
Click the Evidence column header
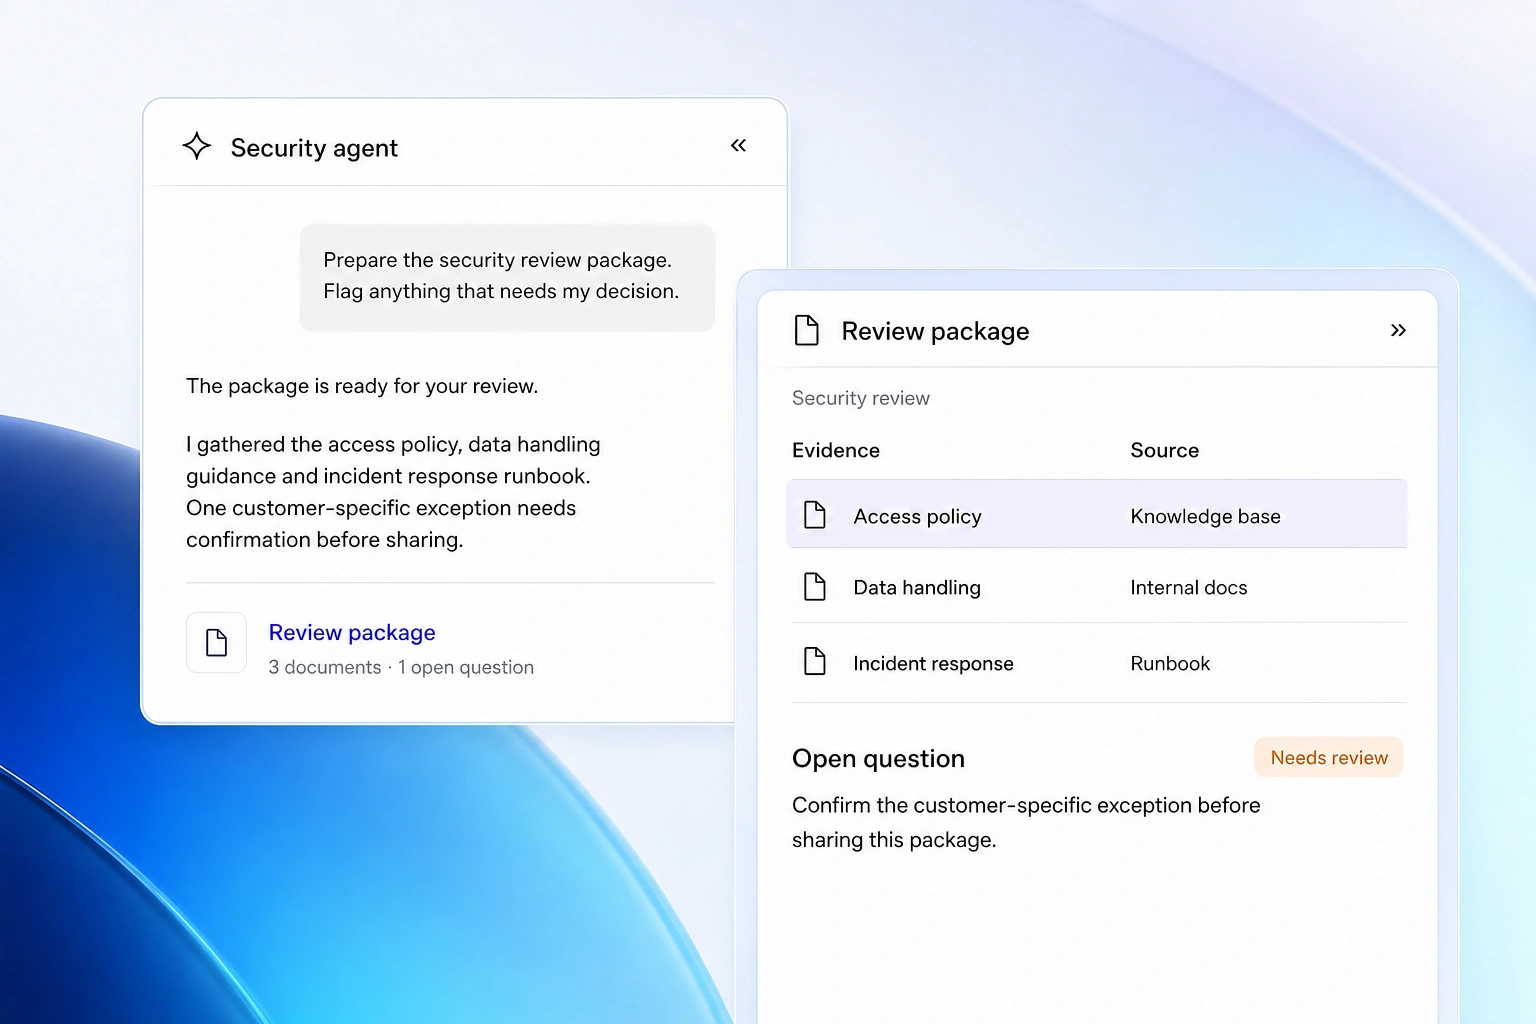click(x=836, y=450)
